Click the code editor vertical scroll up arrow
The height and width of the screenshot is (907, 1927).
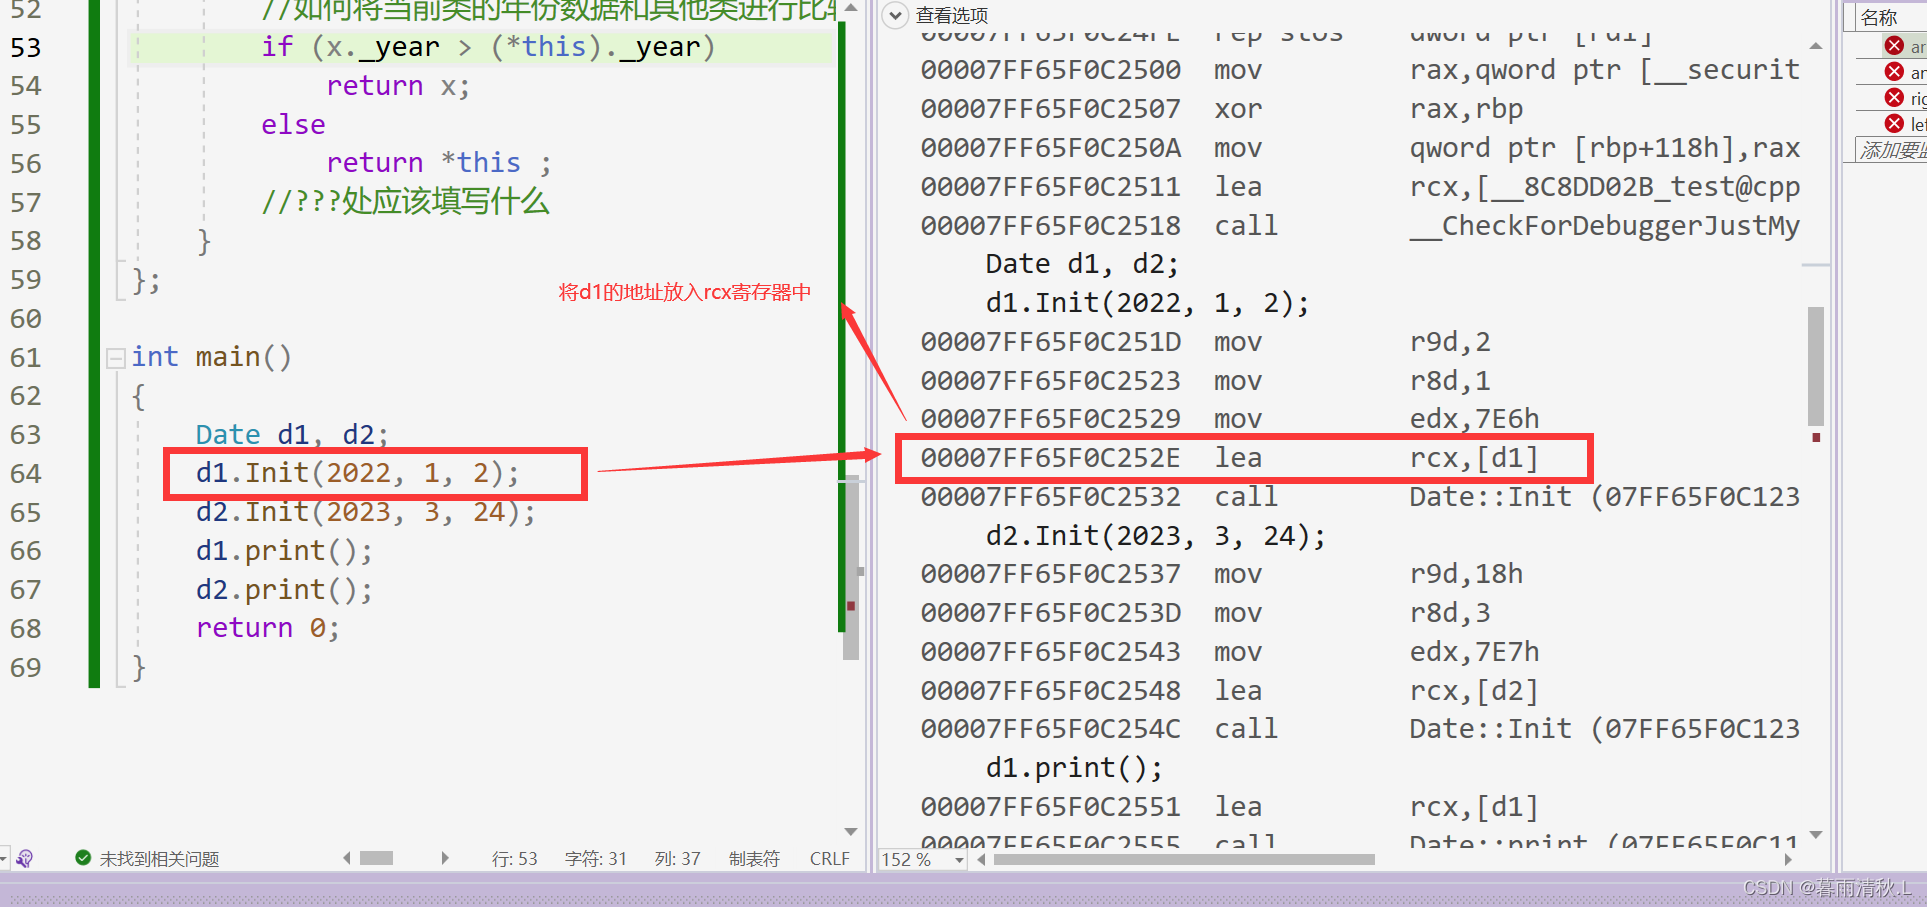click(x=851, y=8)
